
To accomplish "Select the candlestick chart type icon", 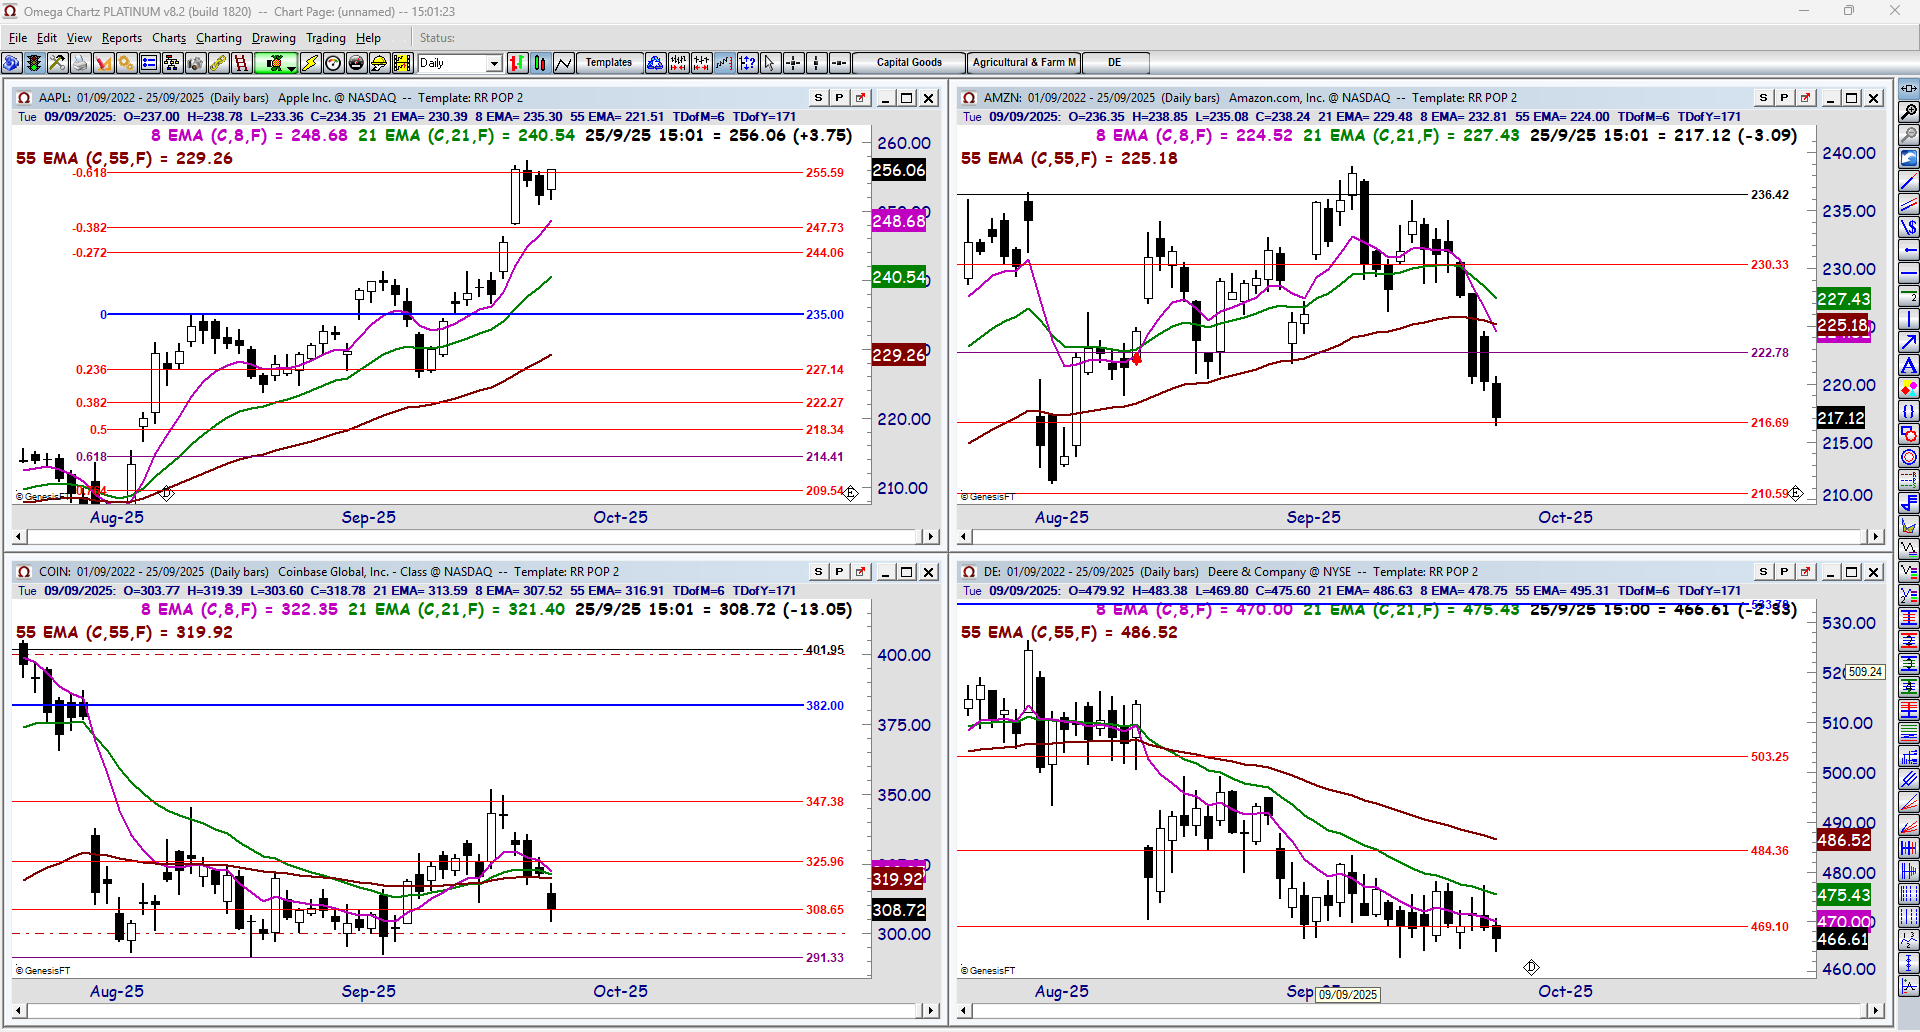I will tap(540, 63).
